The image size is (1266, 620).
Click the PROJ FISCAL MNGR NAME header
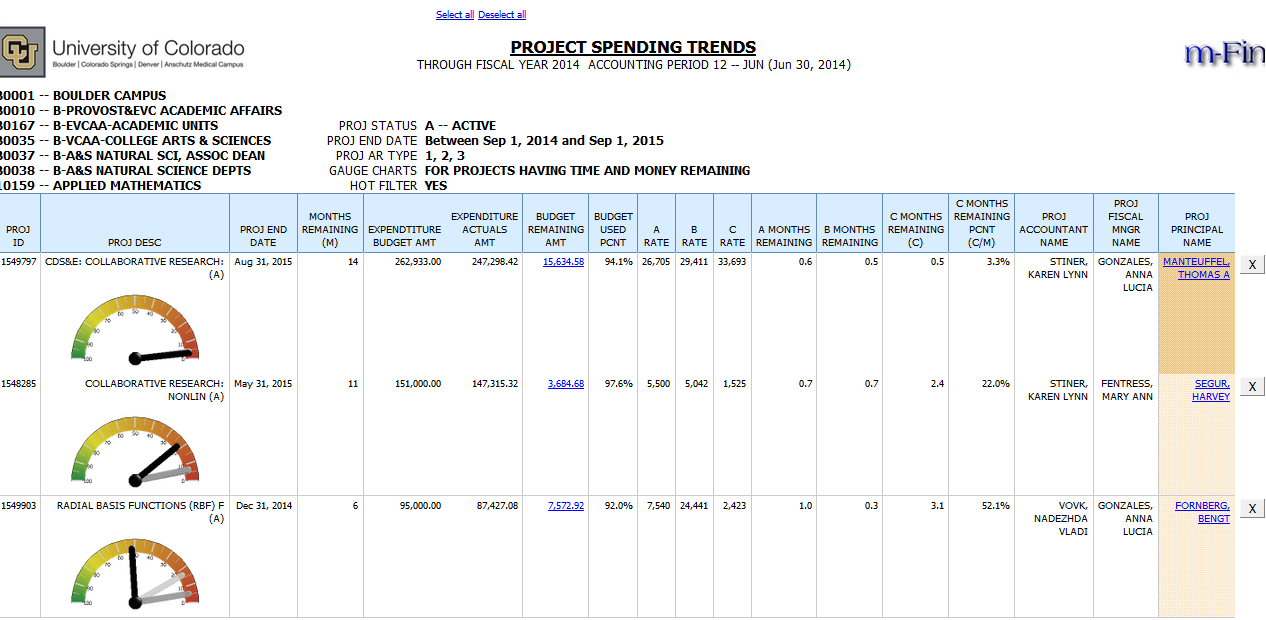pyautogui.click(x=1126, y=223)
